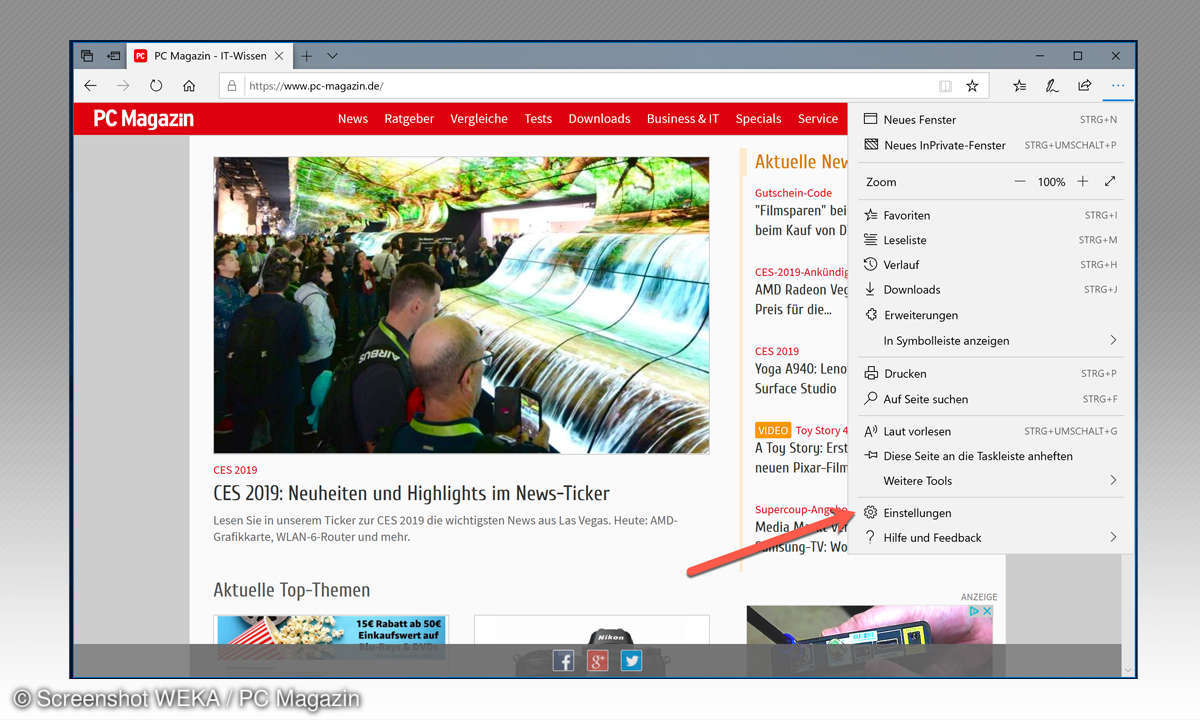Image resolution: width=1200 pixels, height=720 pixels.
Task: Open the Ratgeber navigation link
Action: click(409, 119)
